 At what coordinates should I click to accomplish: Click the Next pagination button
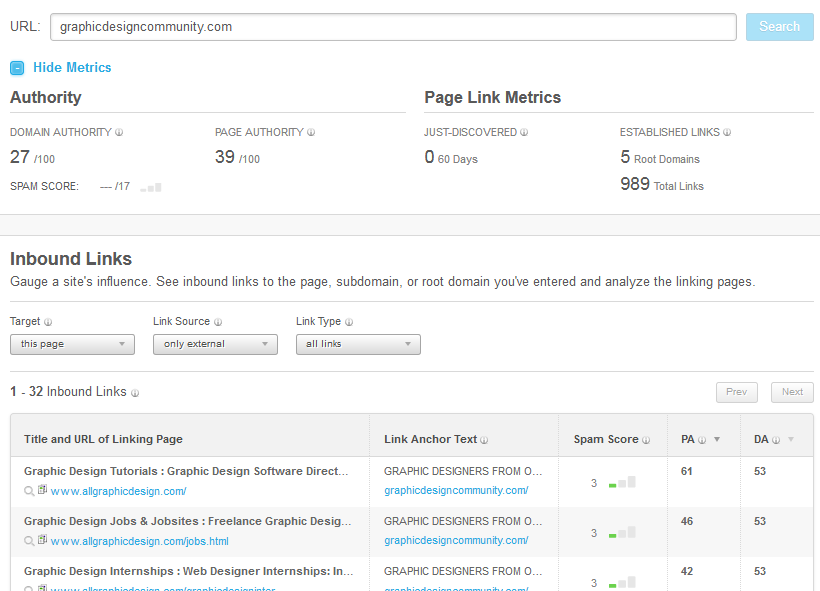pyautogui.click(x=792, y=392)
